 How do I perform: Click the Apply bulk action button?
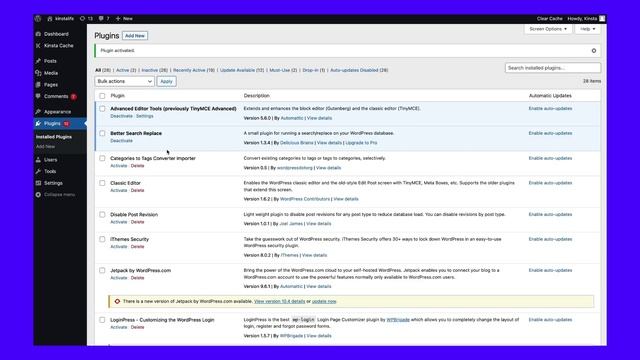point(166,81)
